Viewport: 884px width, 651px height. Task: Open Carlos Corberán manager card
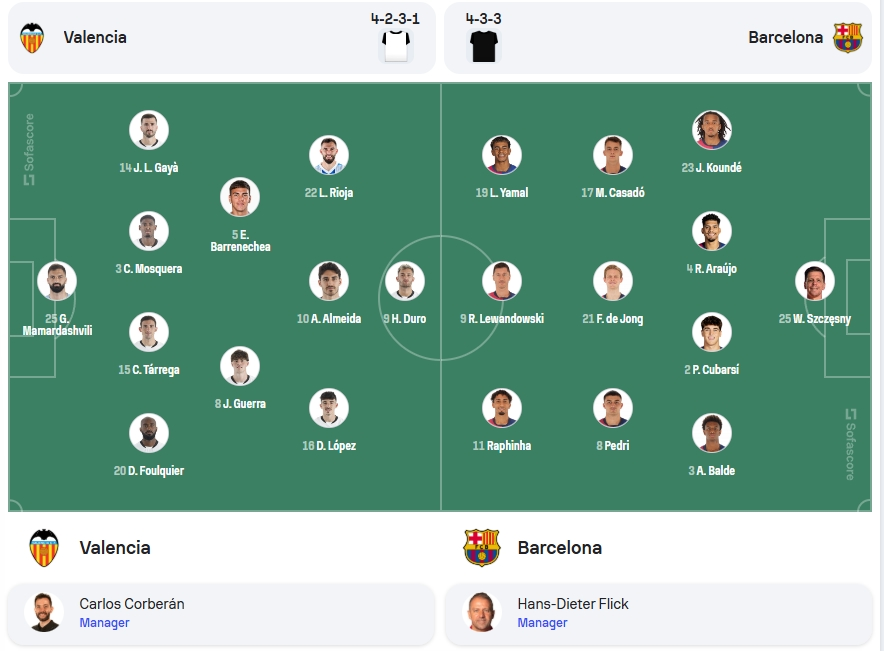coord(221,614)
